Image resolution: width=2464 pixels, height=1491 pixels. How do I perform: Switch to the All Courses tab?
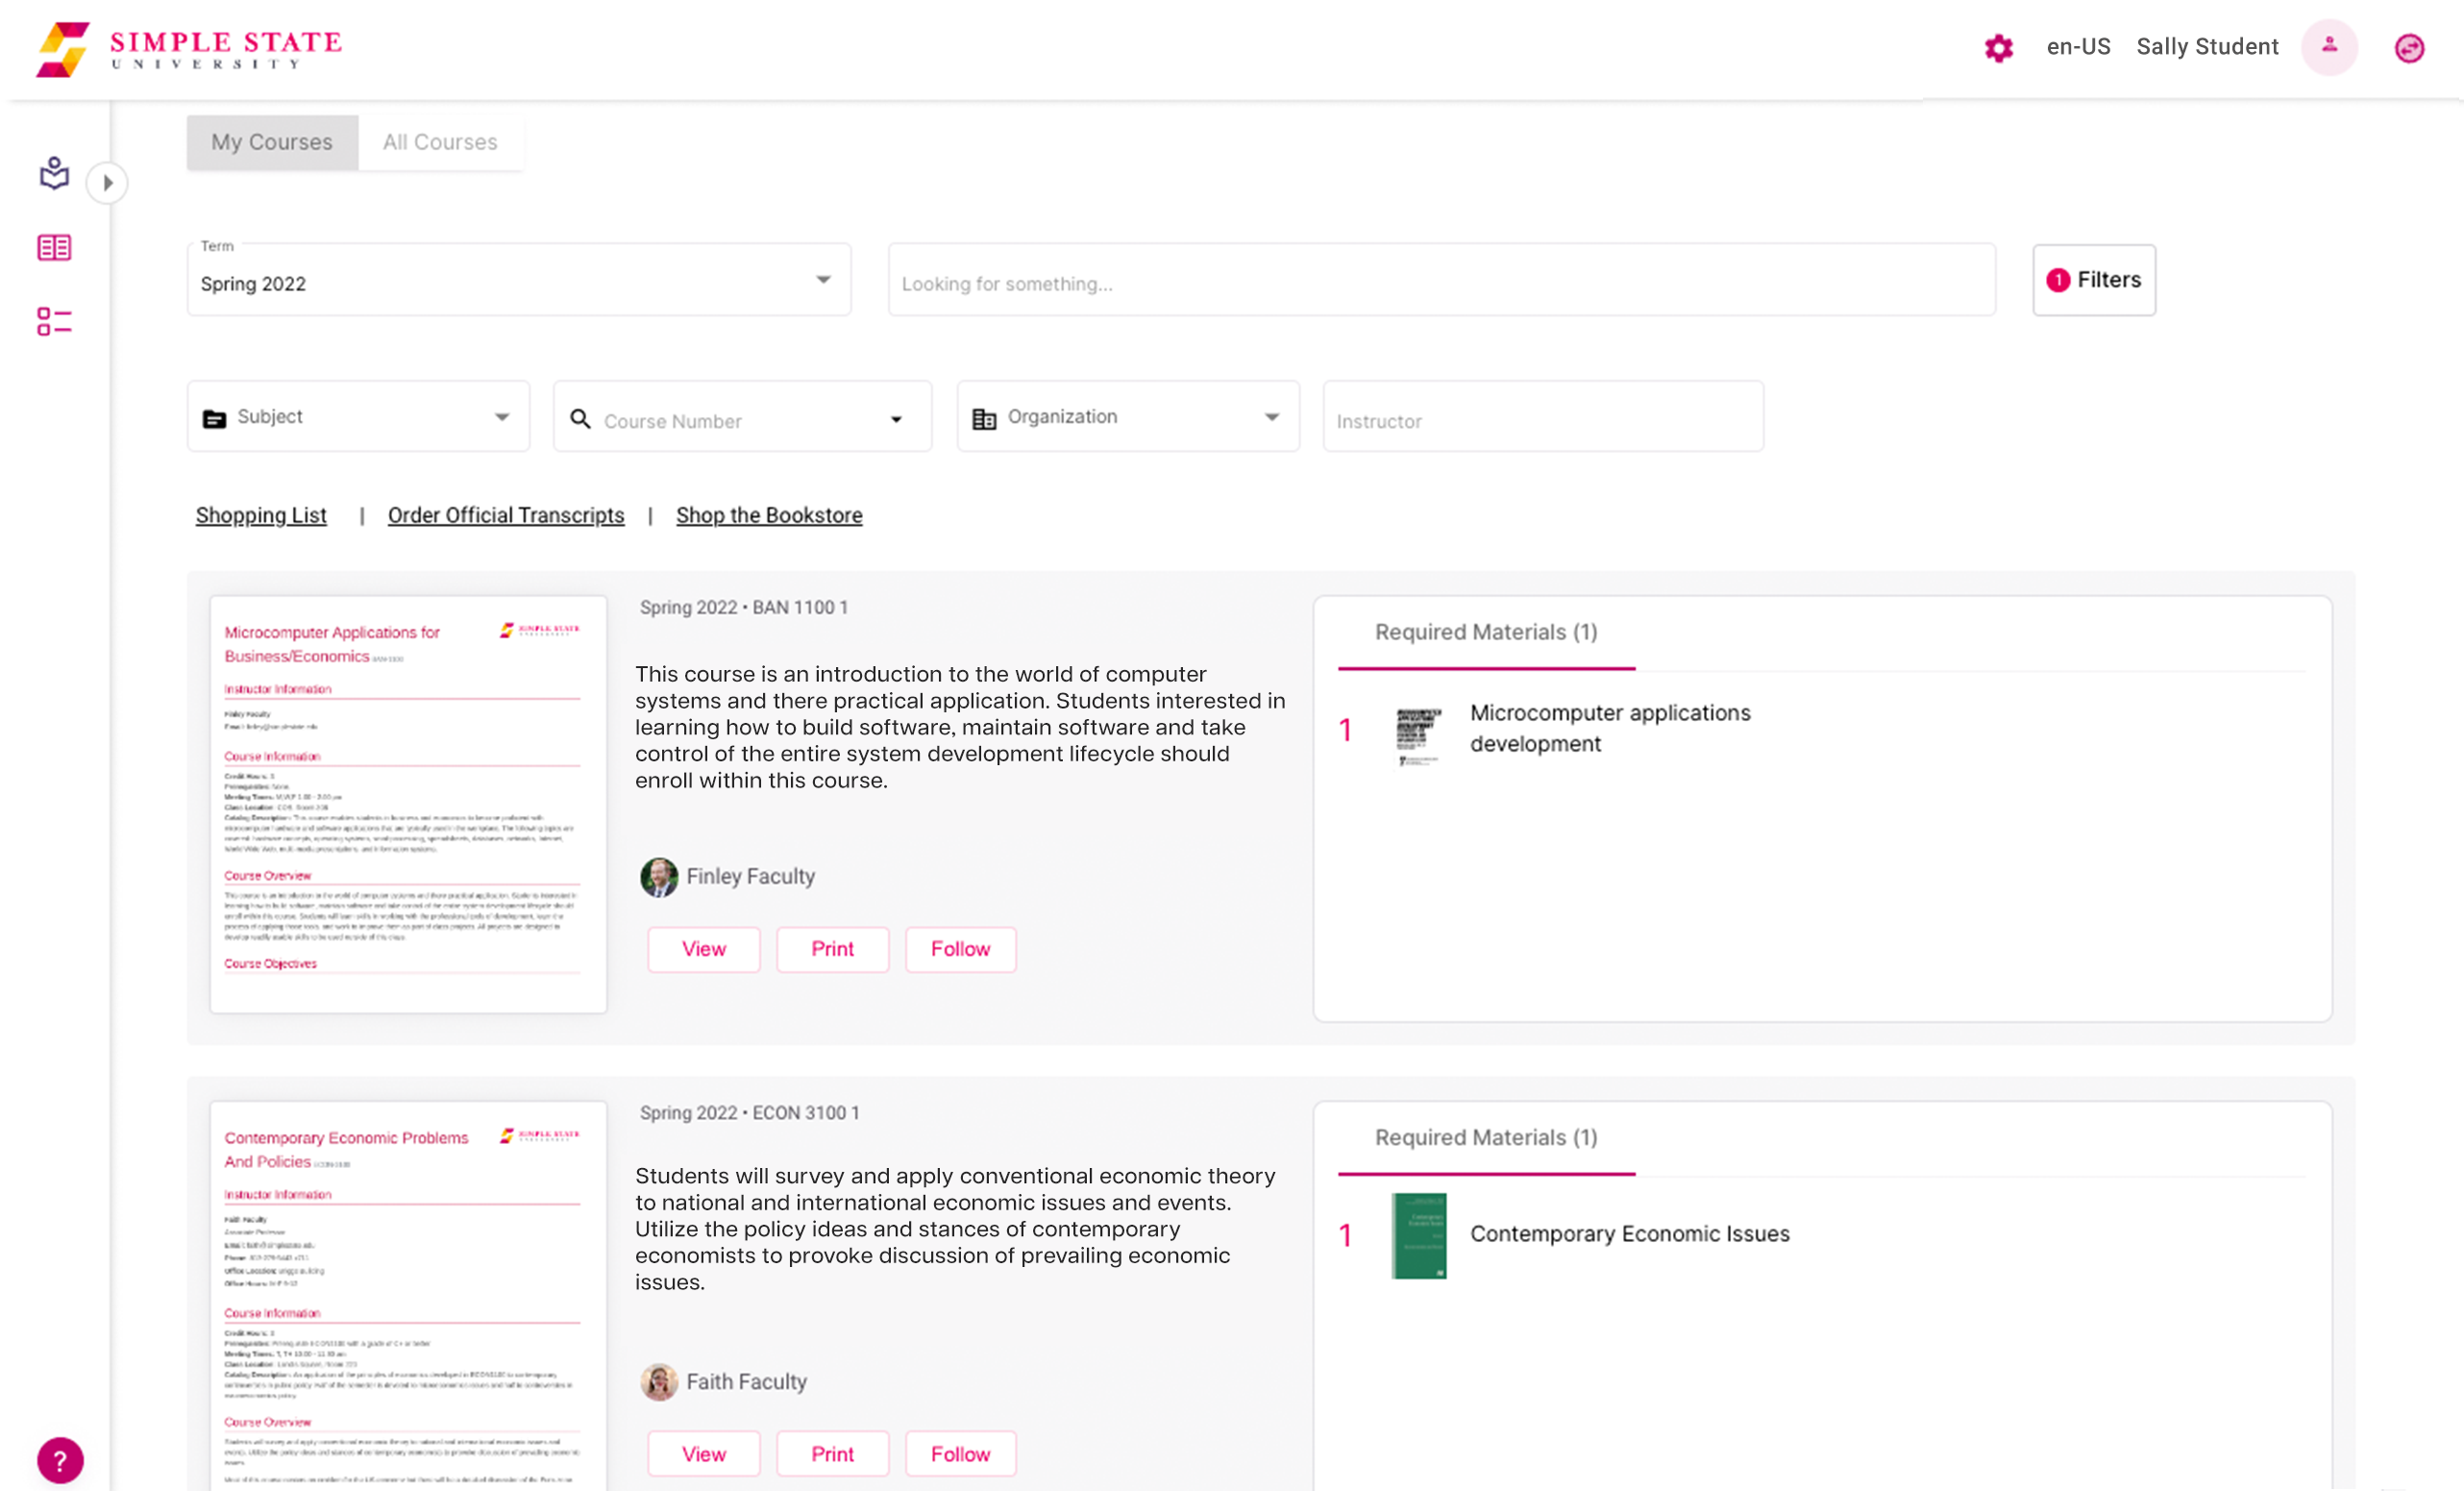pos(441,141)
